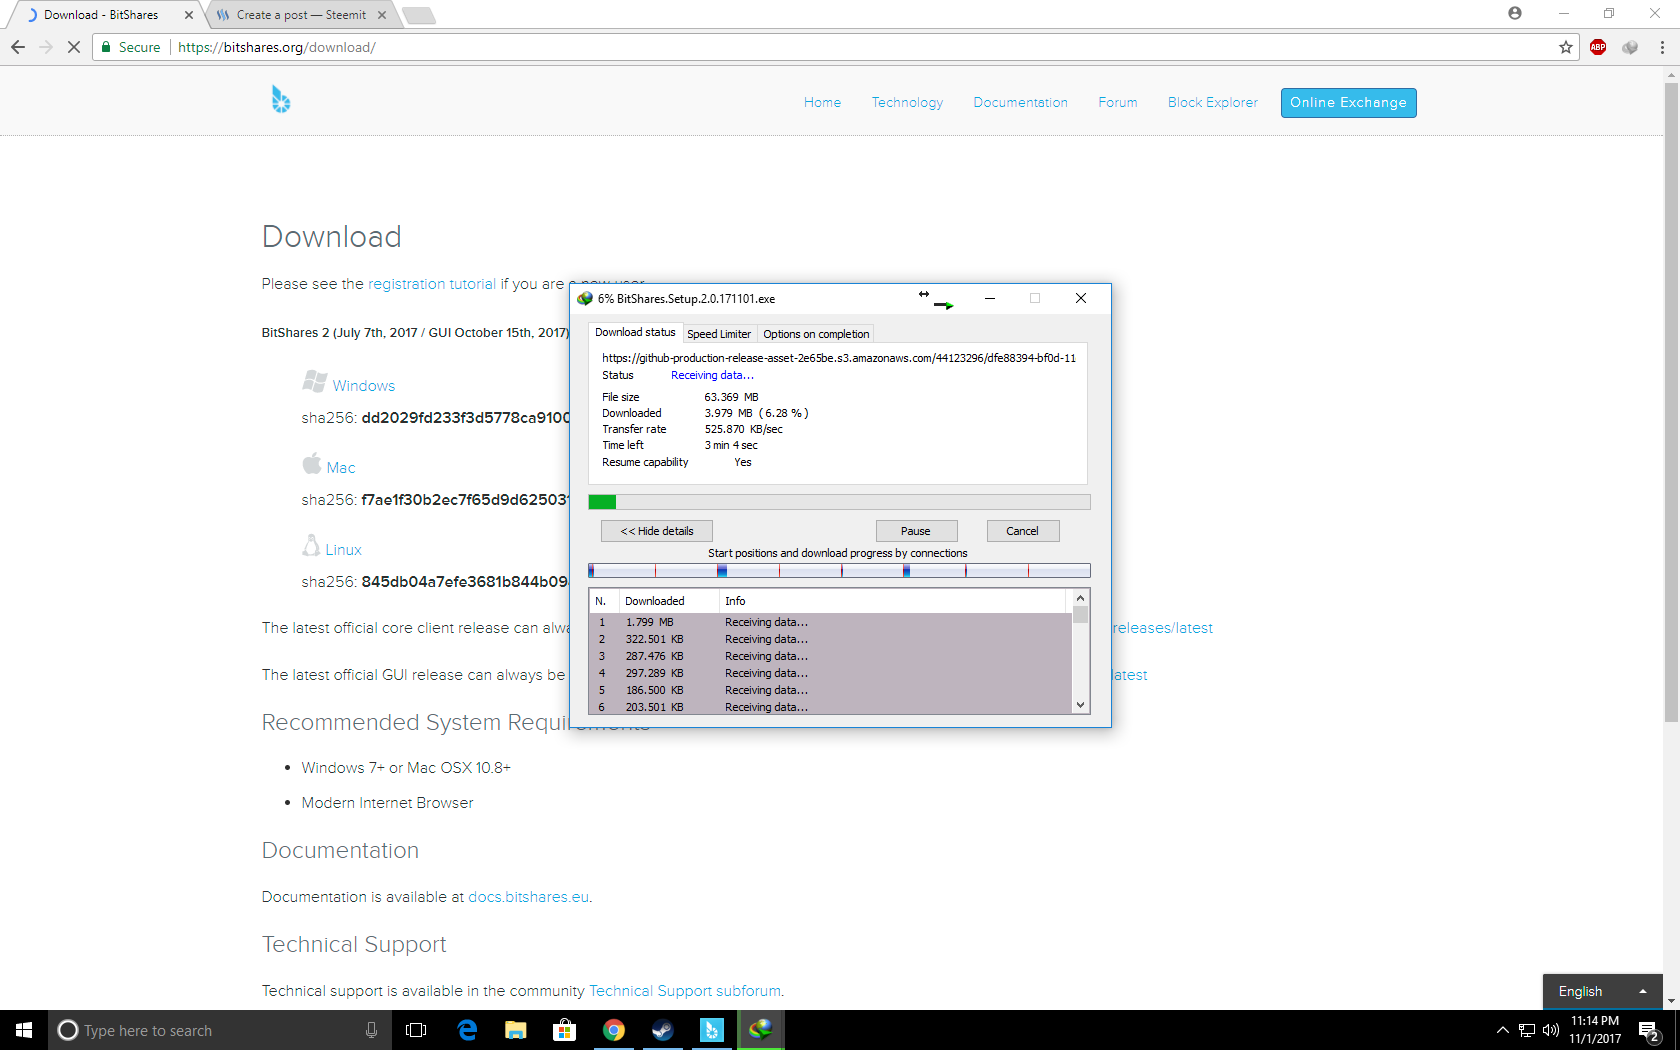This screenshot has width=1680, height=1050.
Task: Click the Linux penguin icon
Action: (x=311, y=545)
